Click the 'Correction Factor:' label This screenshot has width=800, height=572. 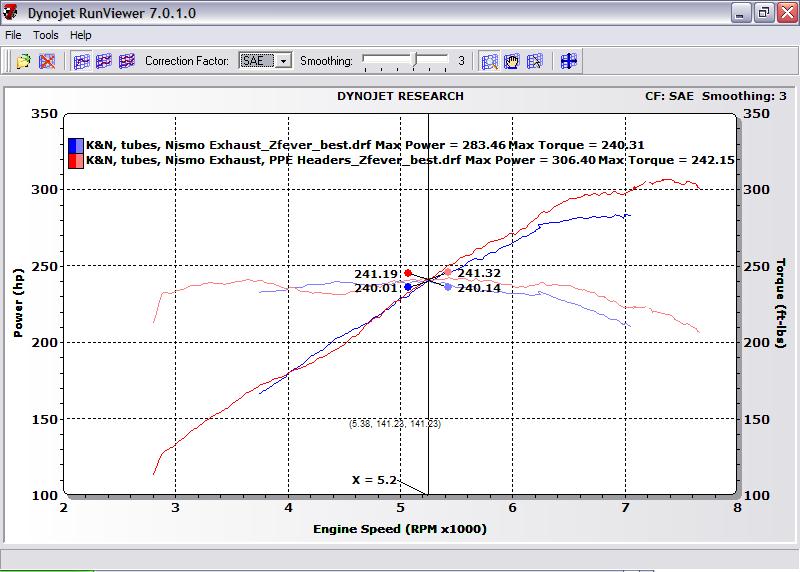tap(187, 61)
